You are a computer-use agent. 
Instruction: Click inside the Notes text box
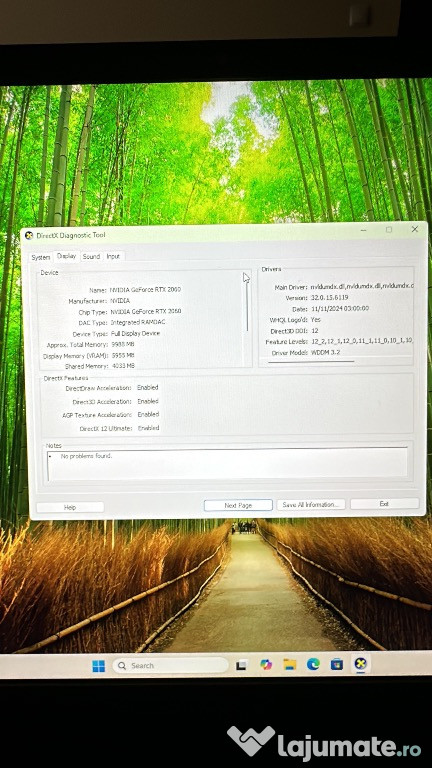227,464
